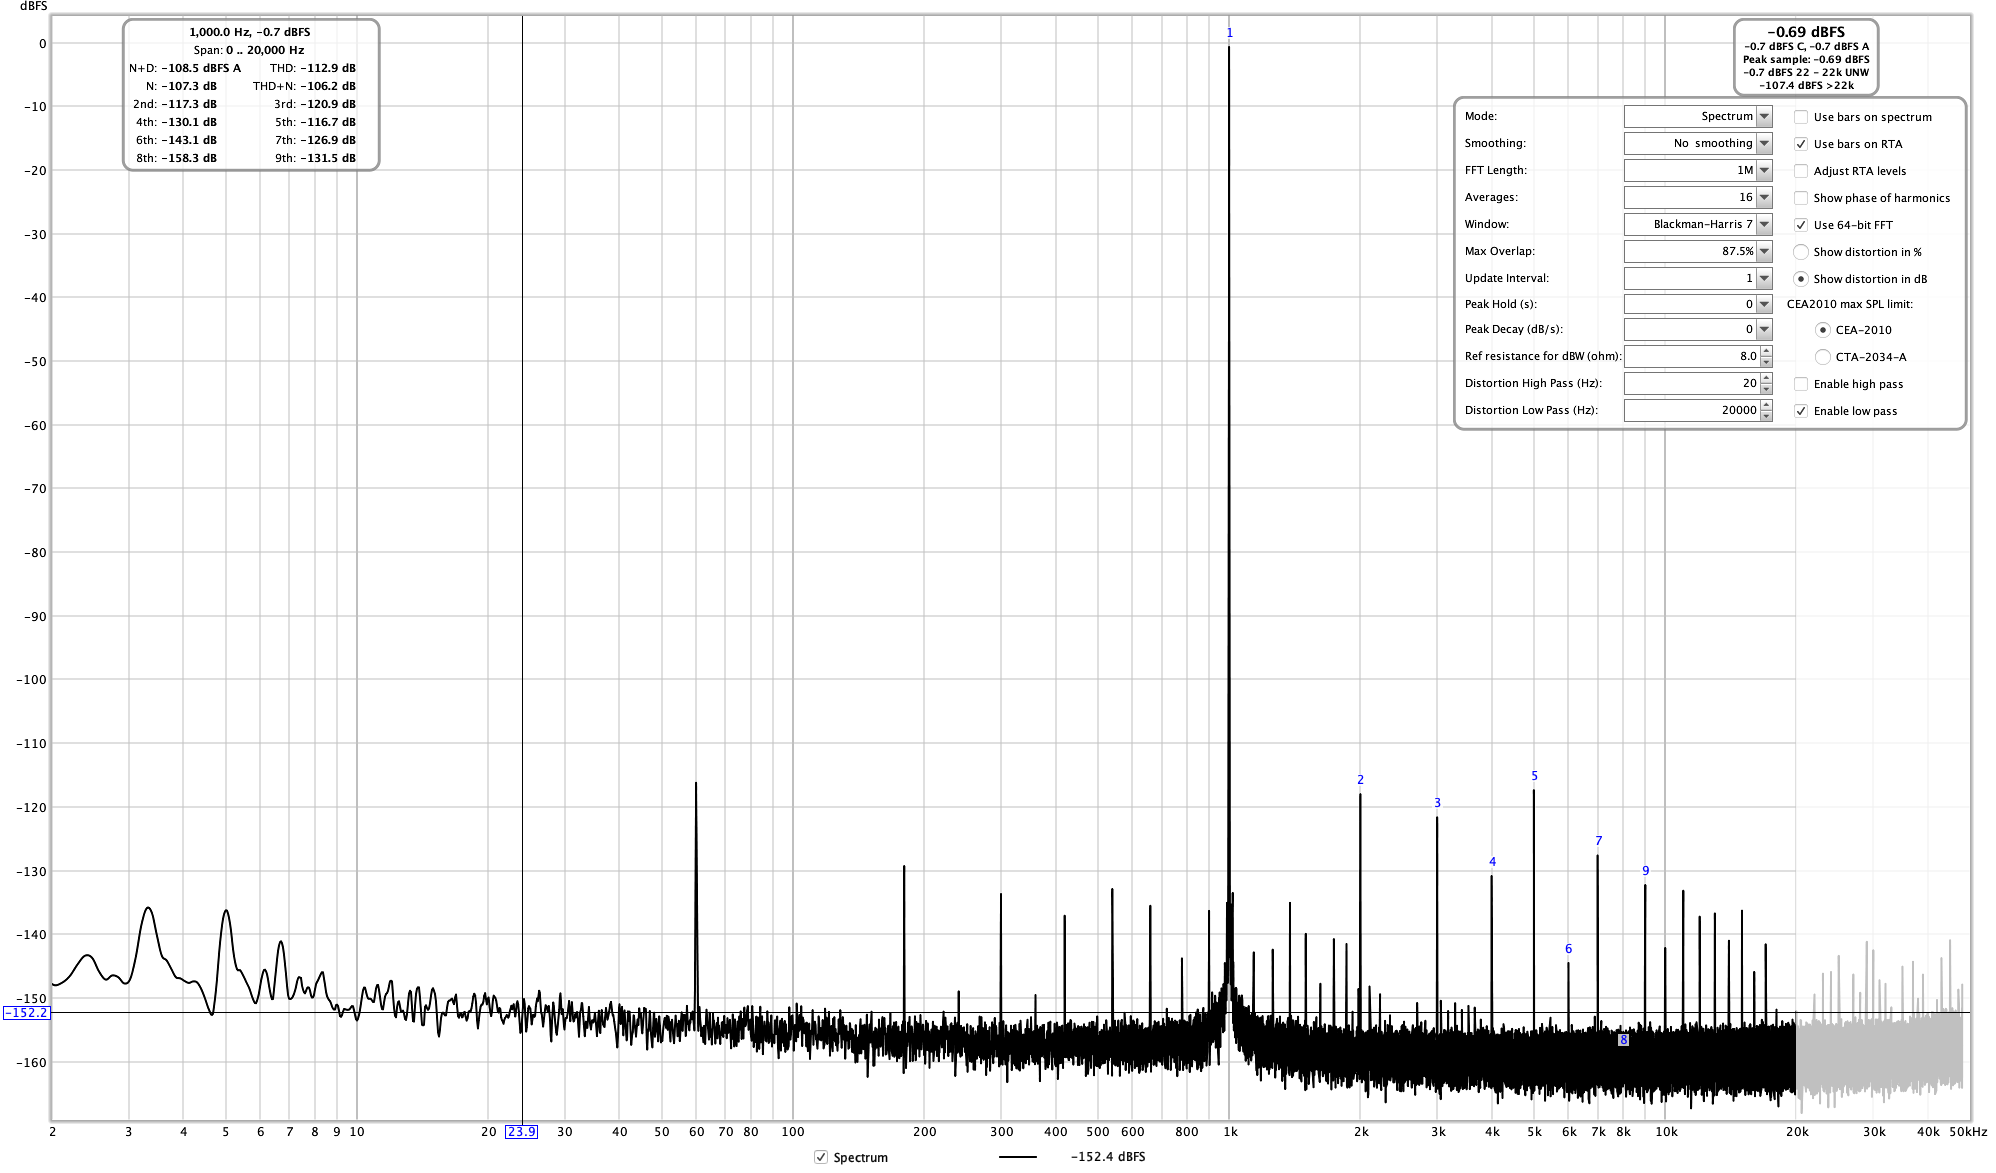Click the 8th harmonic marker box
The image size is (1996, 1173).
pyautogui.click(x=1624, y=1040)
